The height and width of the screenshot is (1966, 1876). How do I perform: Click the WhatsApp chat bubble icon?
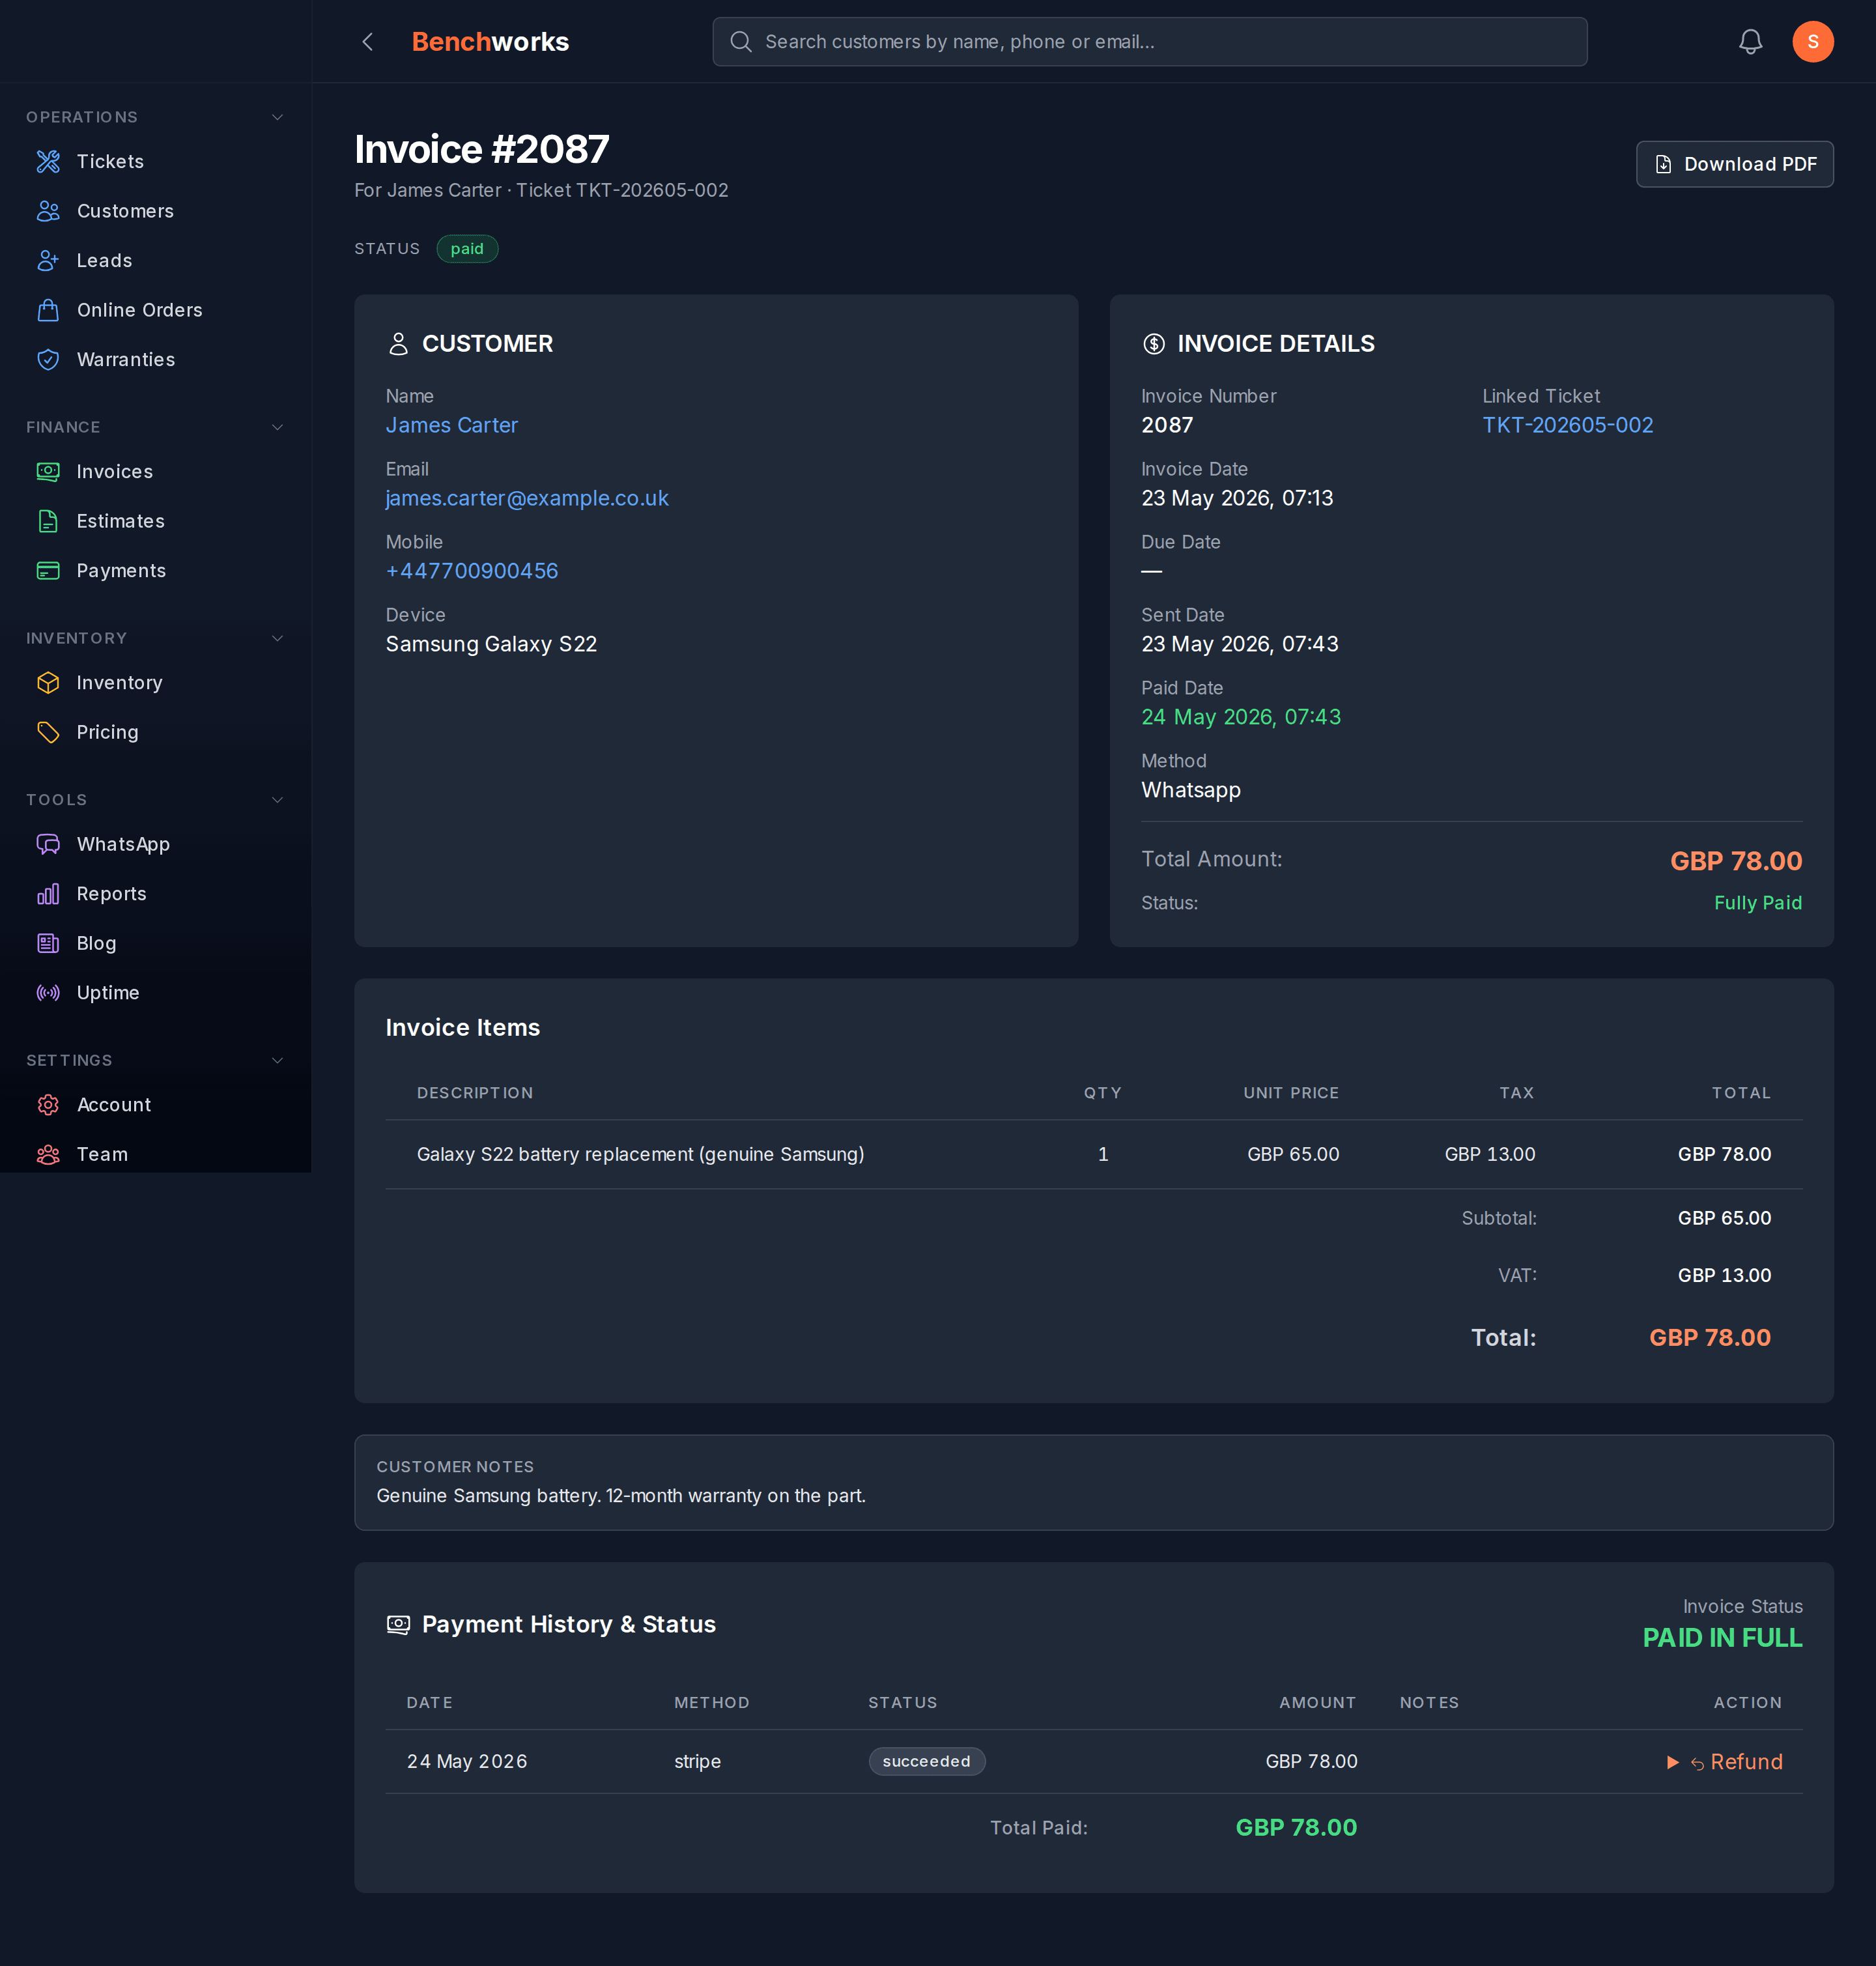48,844
